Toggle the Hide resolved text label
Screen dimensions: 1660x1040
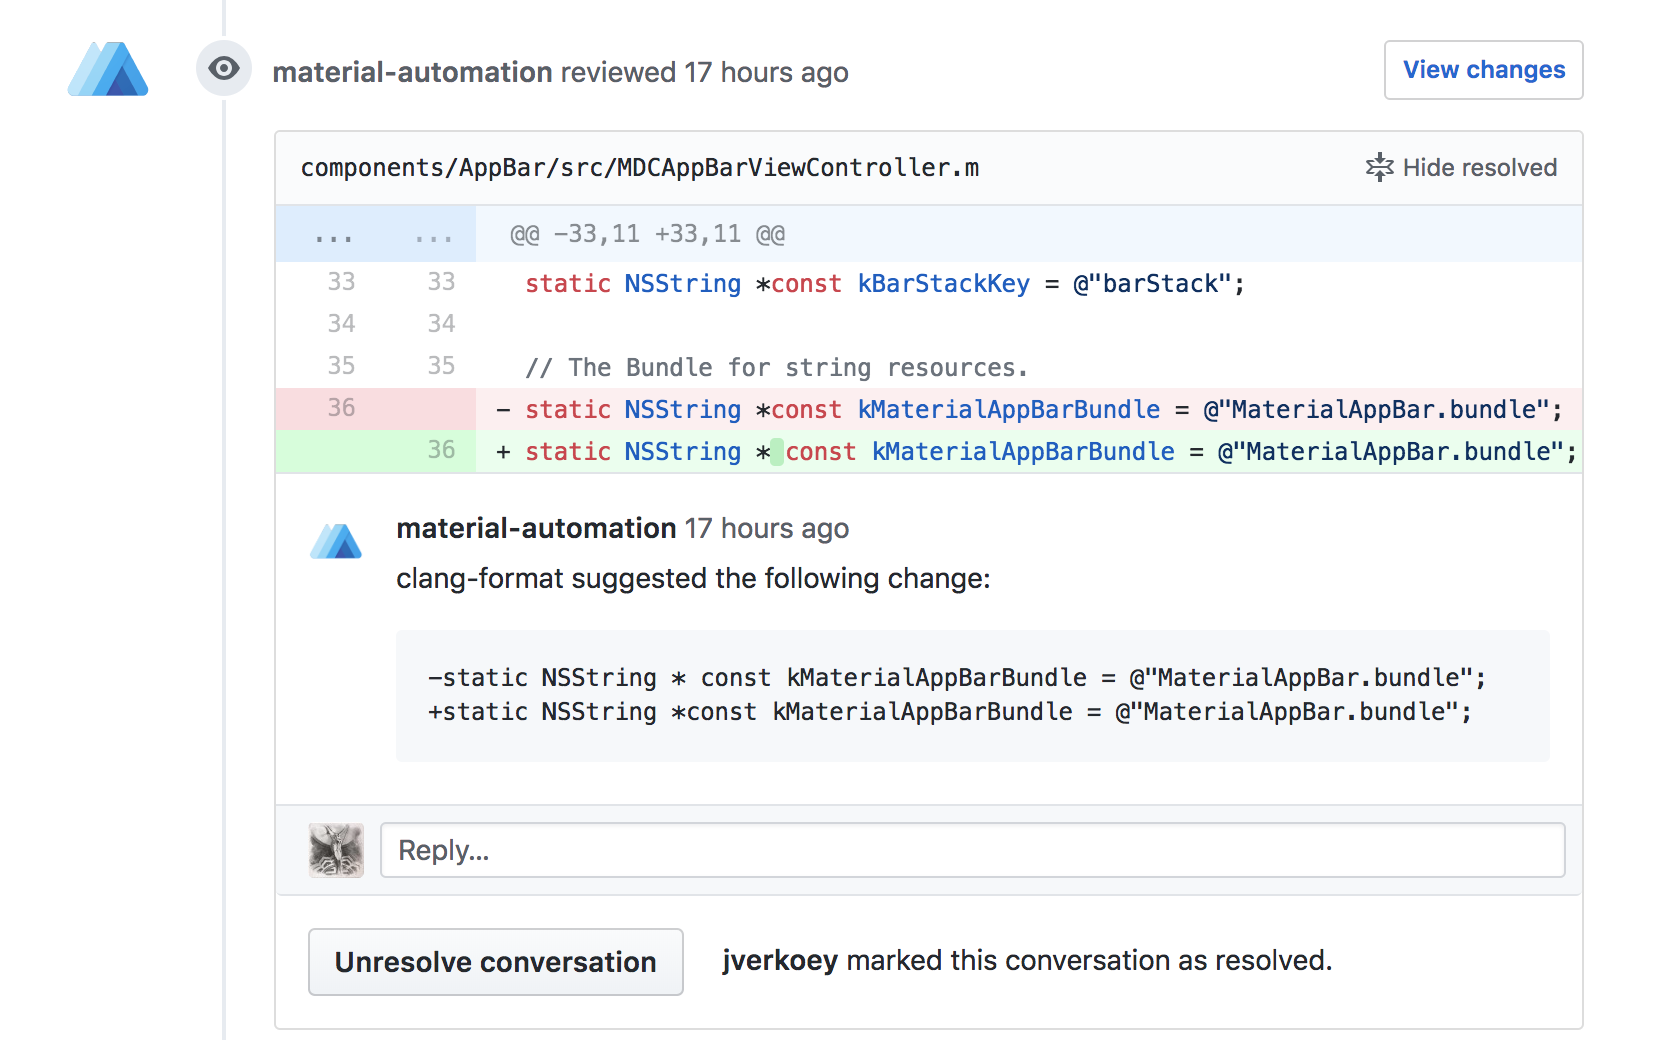pos(1479,167)
